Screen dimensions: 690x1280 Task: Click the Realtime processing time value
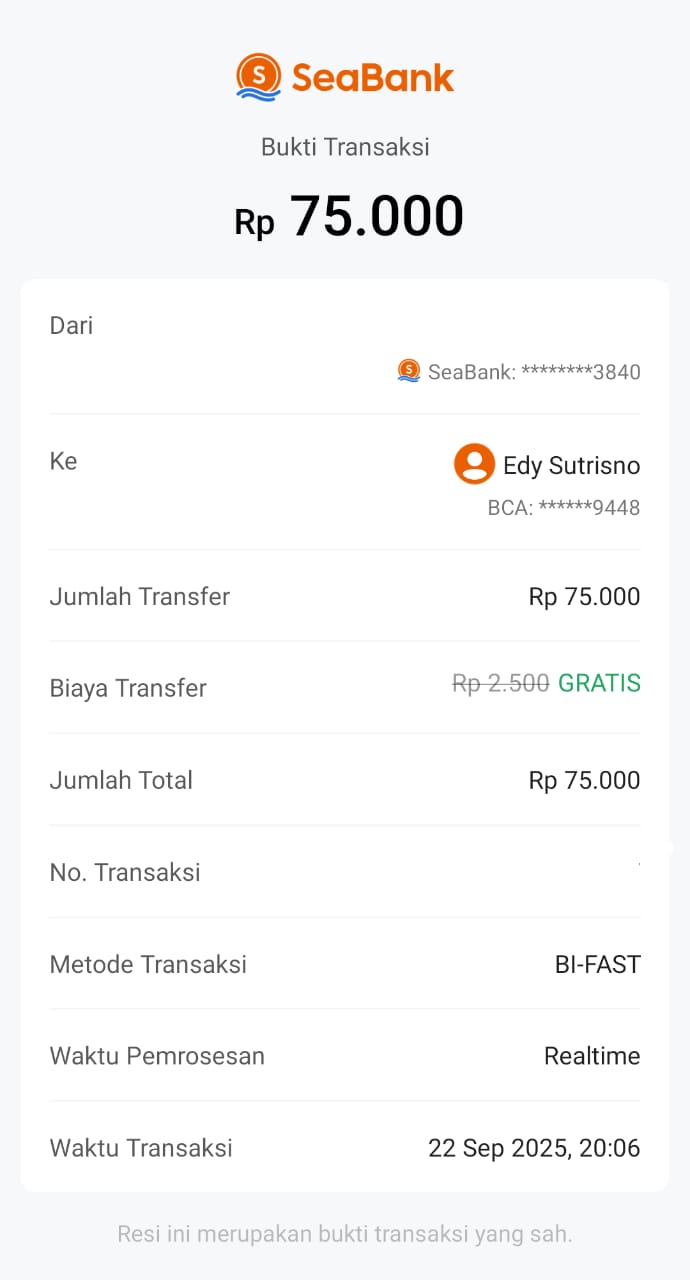coord(592,1056)
